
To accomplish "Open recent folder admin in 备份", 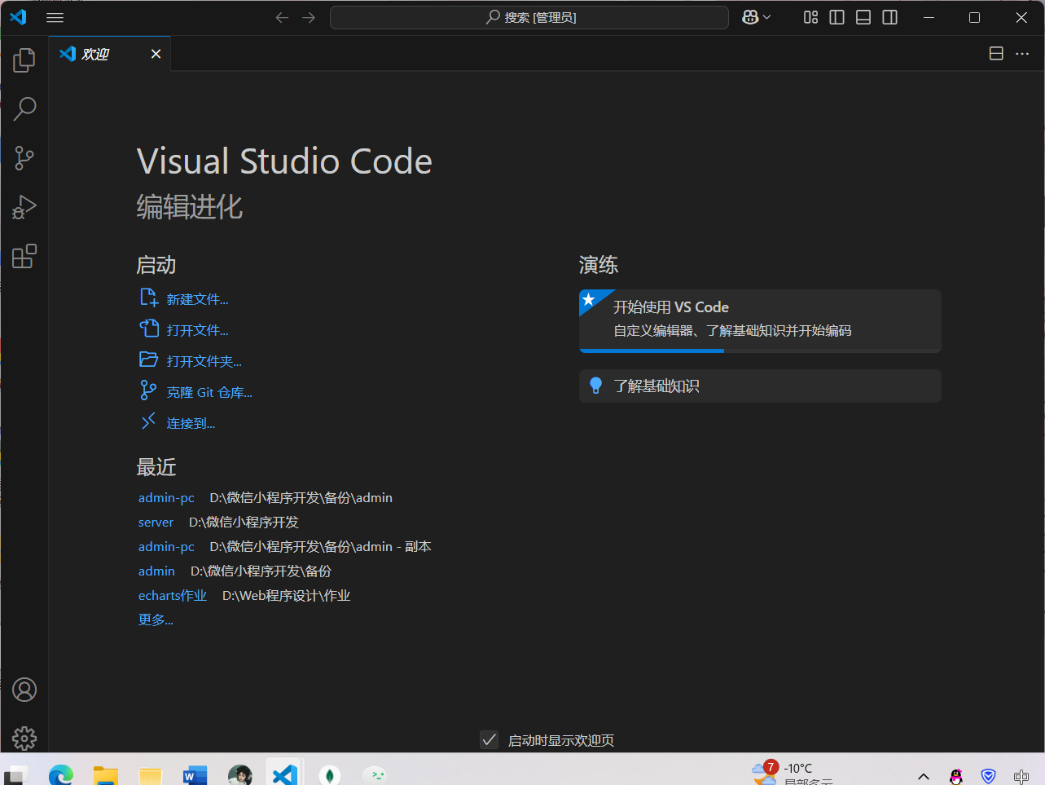I will 156,571.
